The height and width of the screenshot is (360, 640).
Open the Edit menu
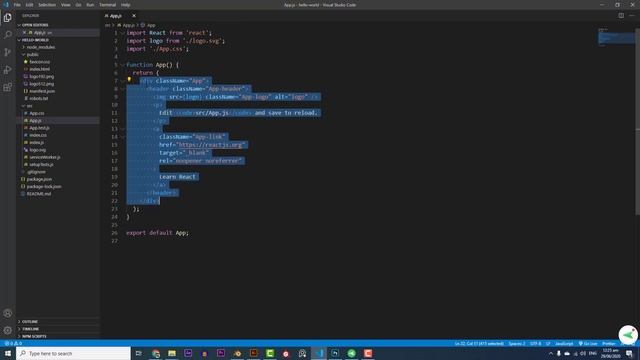(x=29, y=5)
